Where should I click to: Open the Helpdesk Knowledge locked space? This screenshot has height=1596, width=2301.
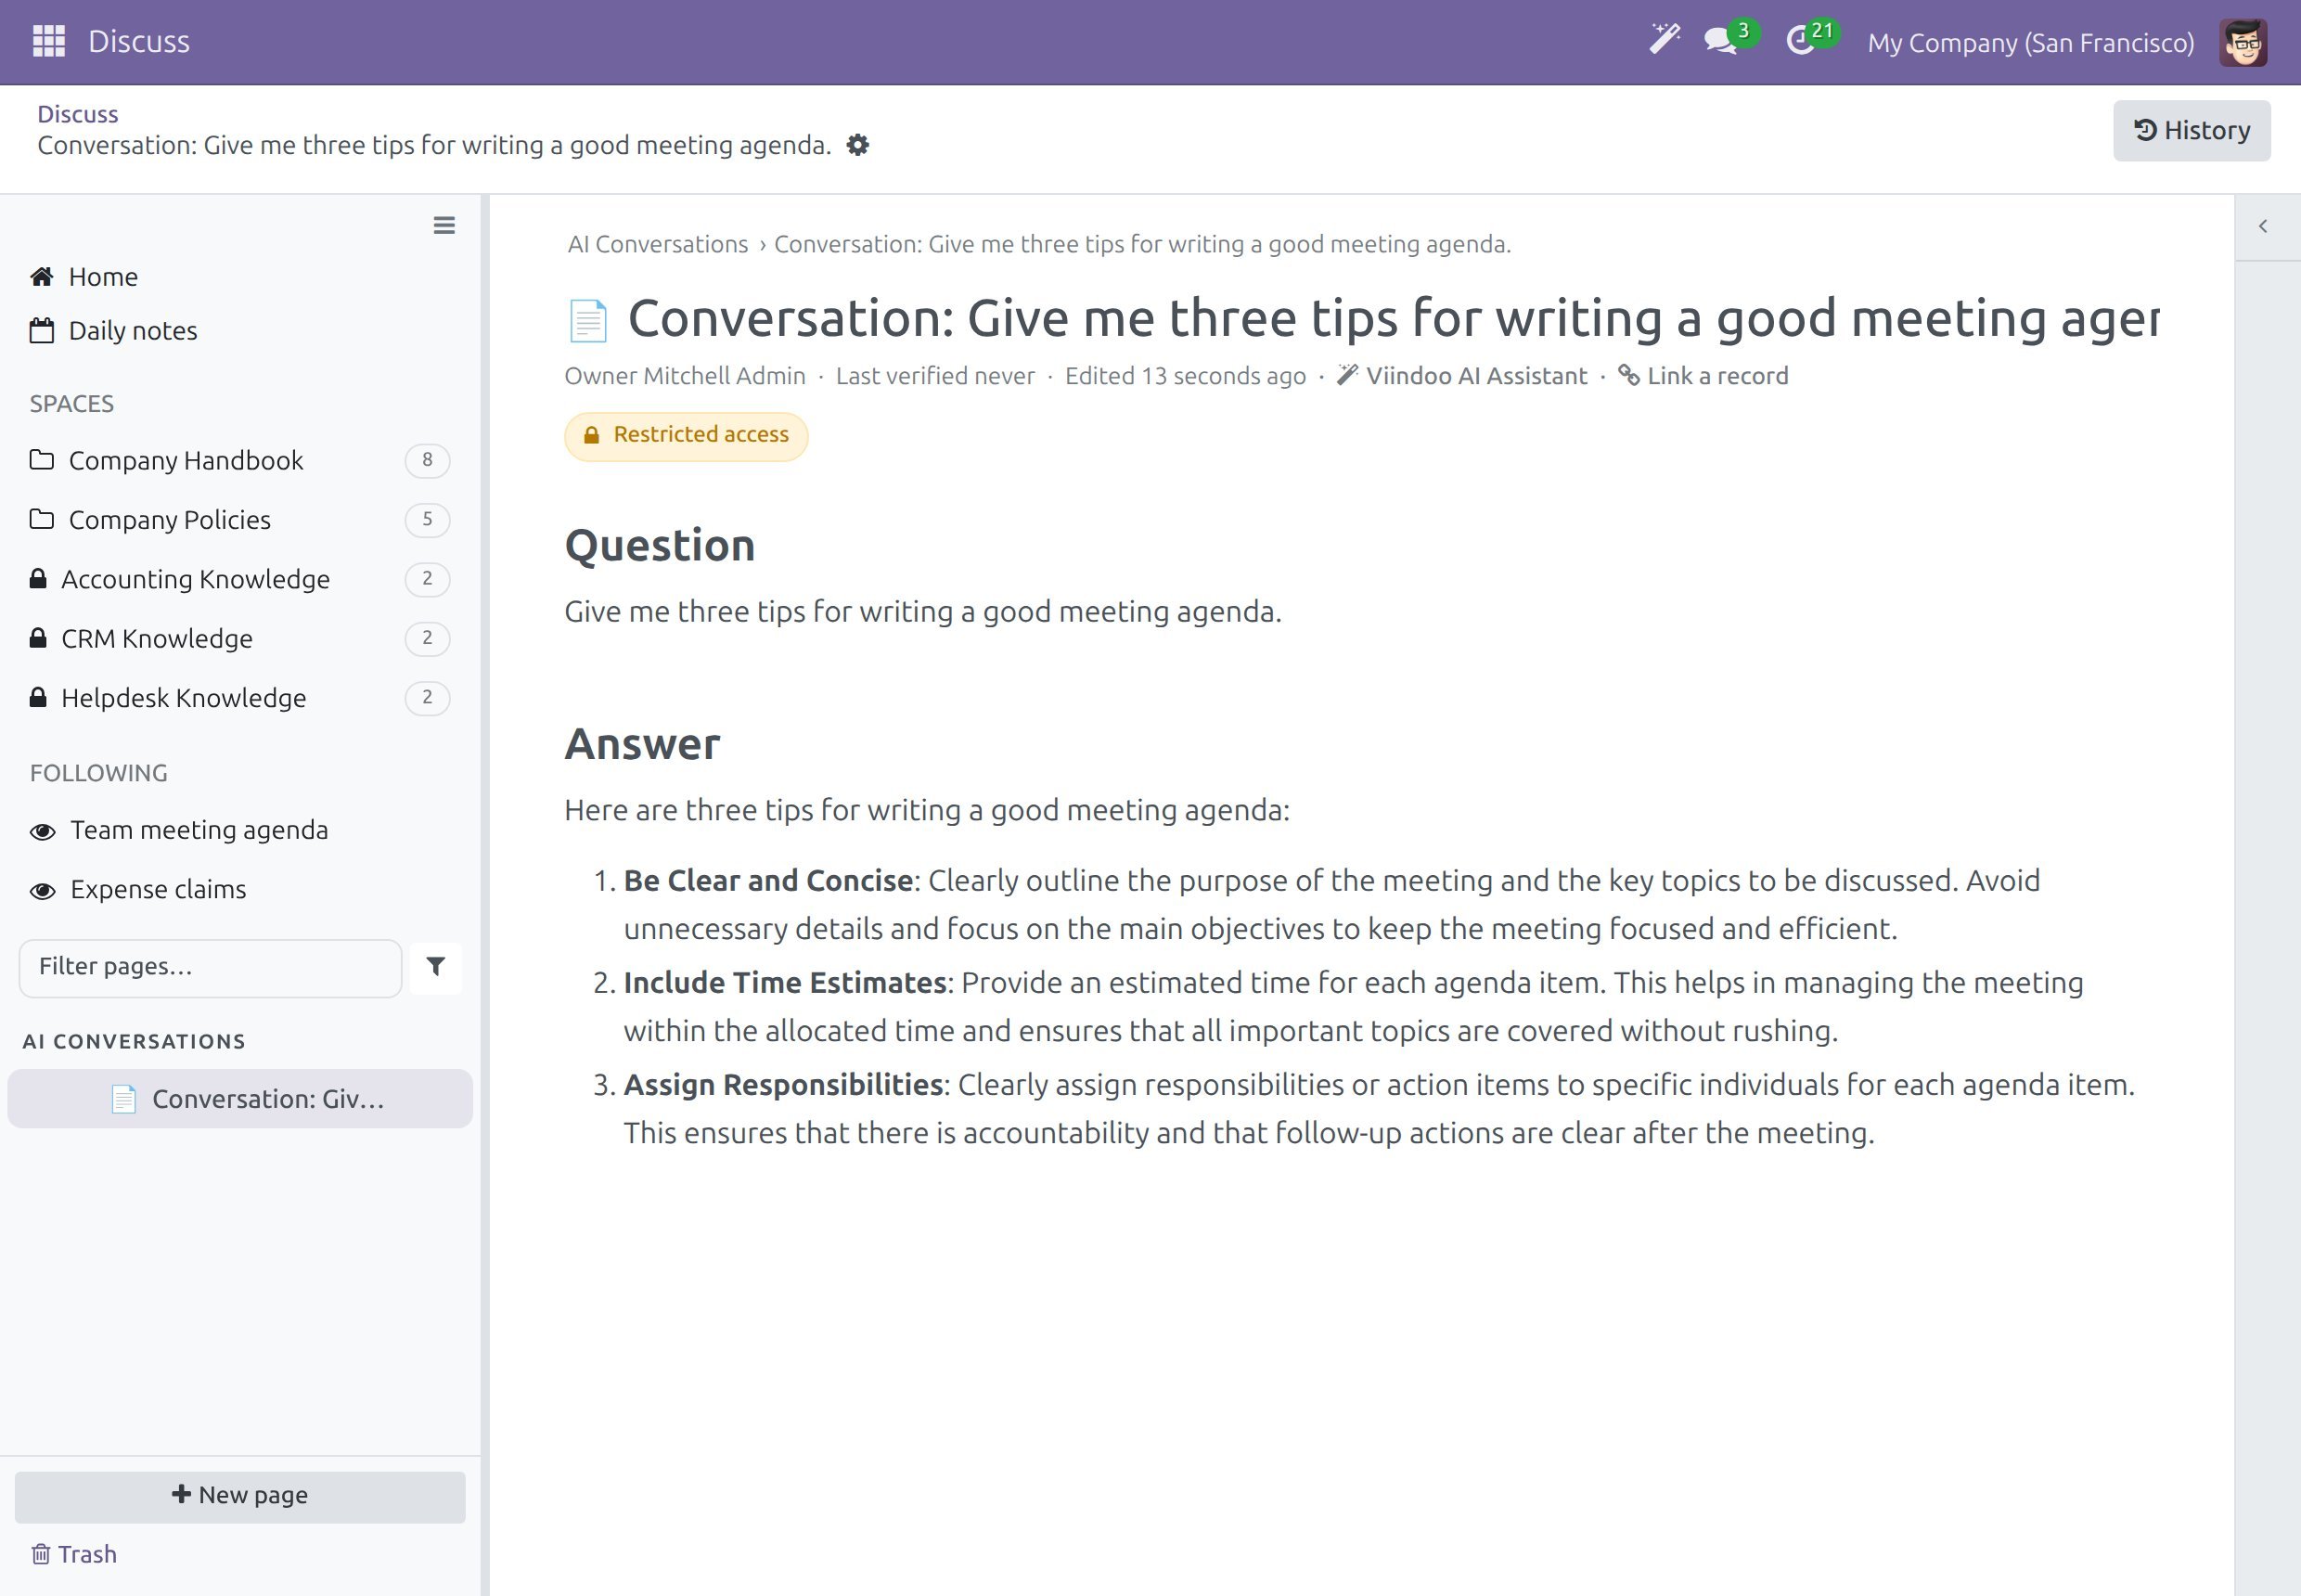click(240, 698)
